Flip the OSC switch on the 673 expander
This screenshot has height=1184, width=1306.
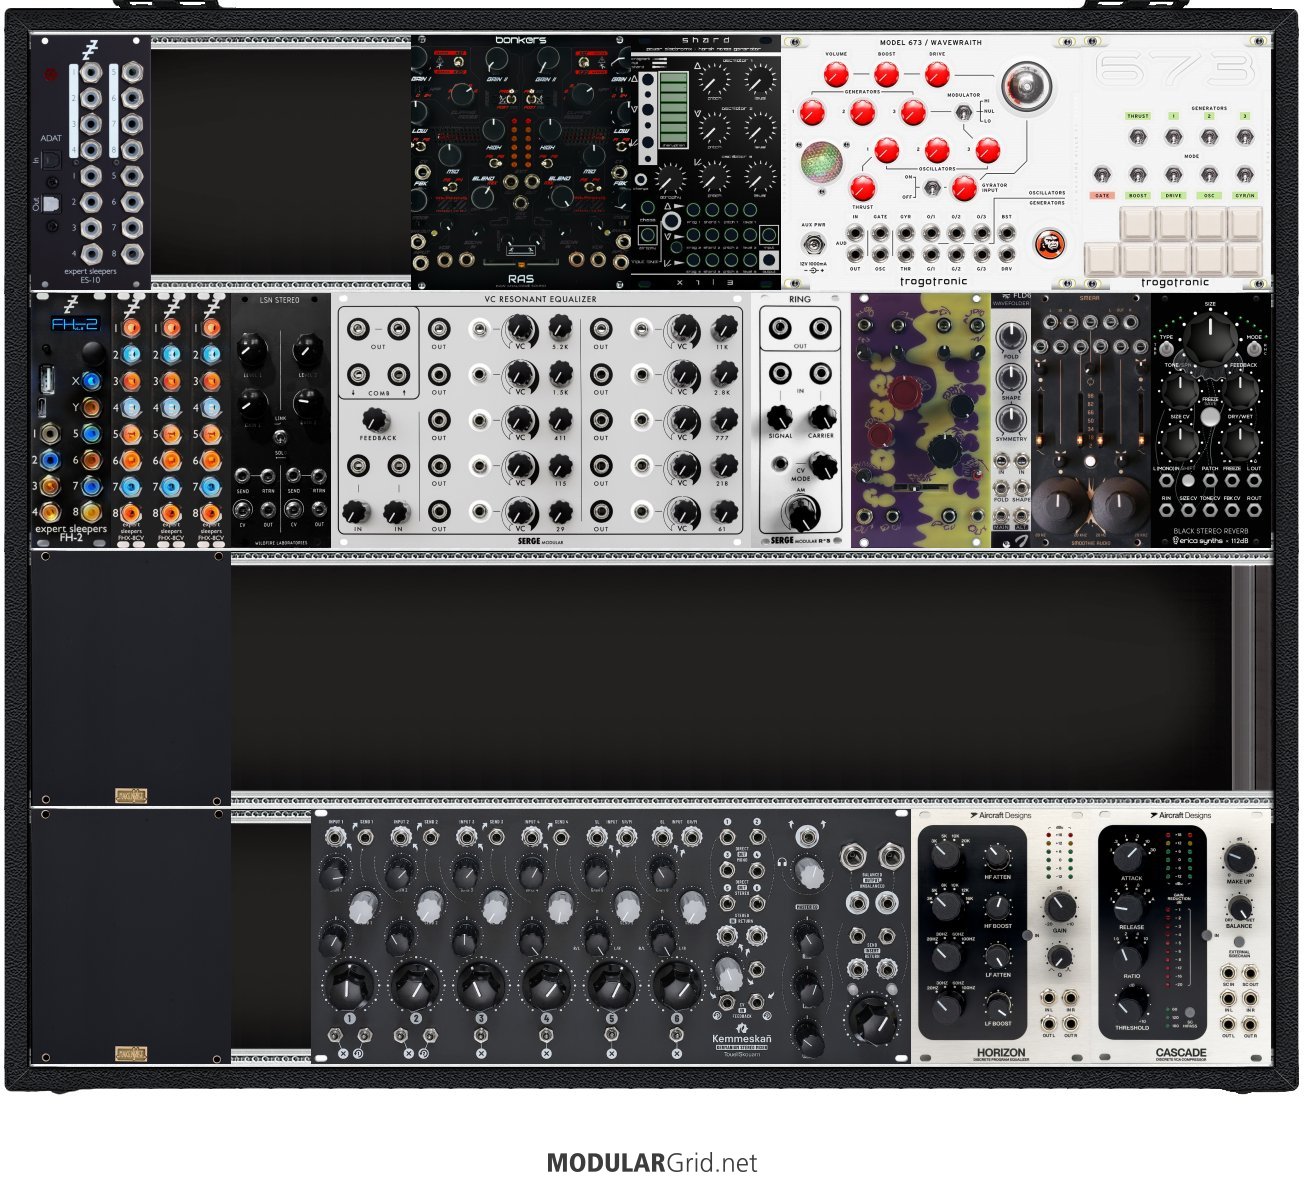click(x=1209, y=175)
